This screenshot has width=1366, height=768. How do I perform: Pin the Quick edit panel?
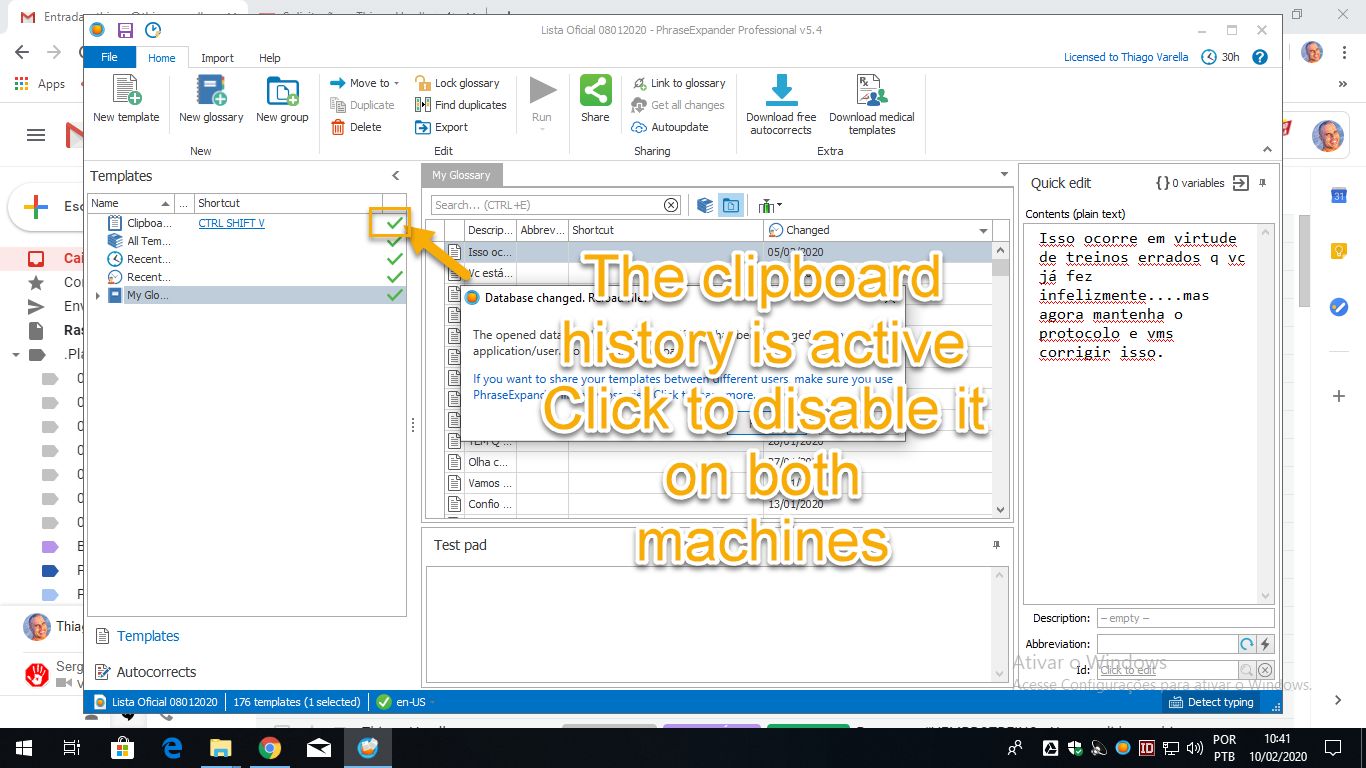pos(1262,183)
